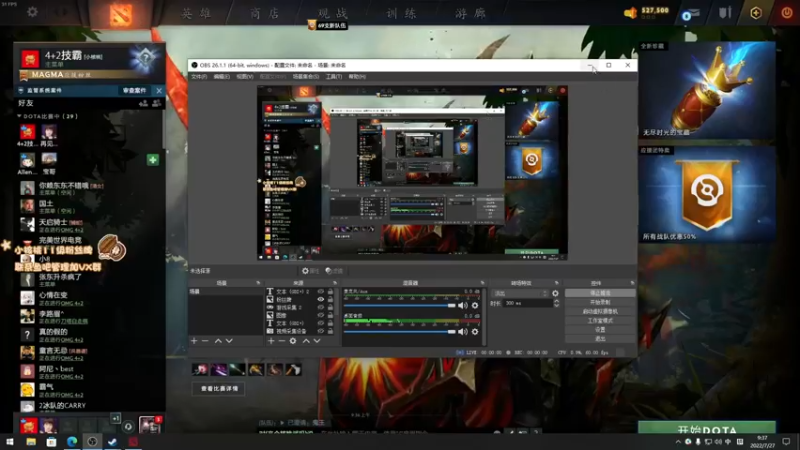Move scene up in Scenes panel

218,341
